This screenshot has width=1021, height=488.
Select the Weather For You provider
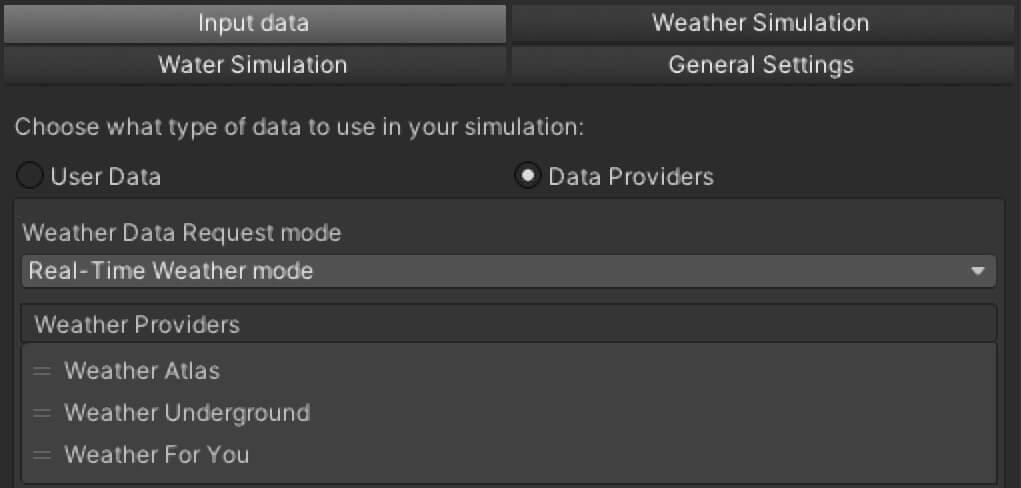[156, 455]
